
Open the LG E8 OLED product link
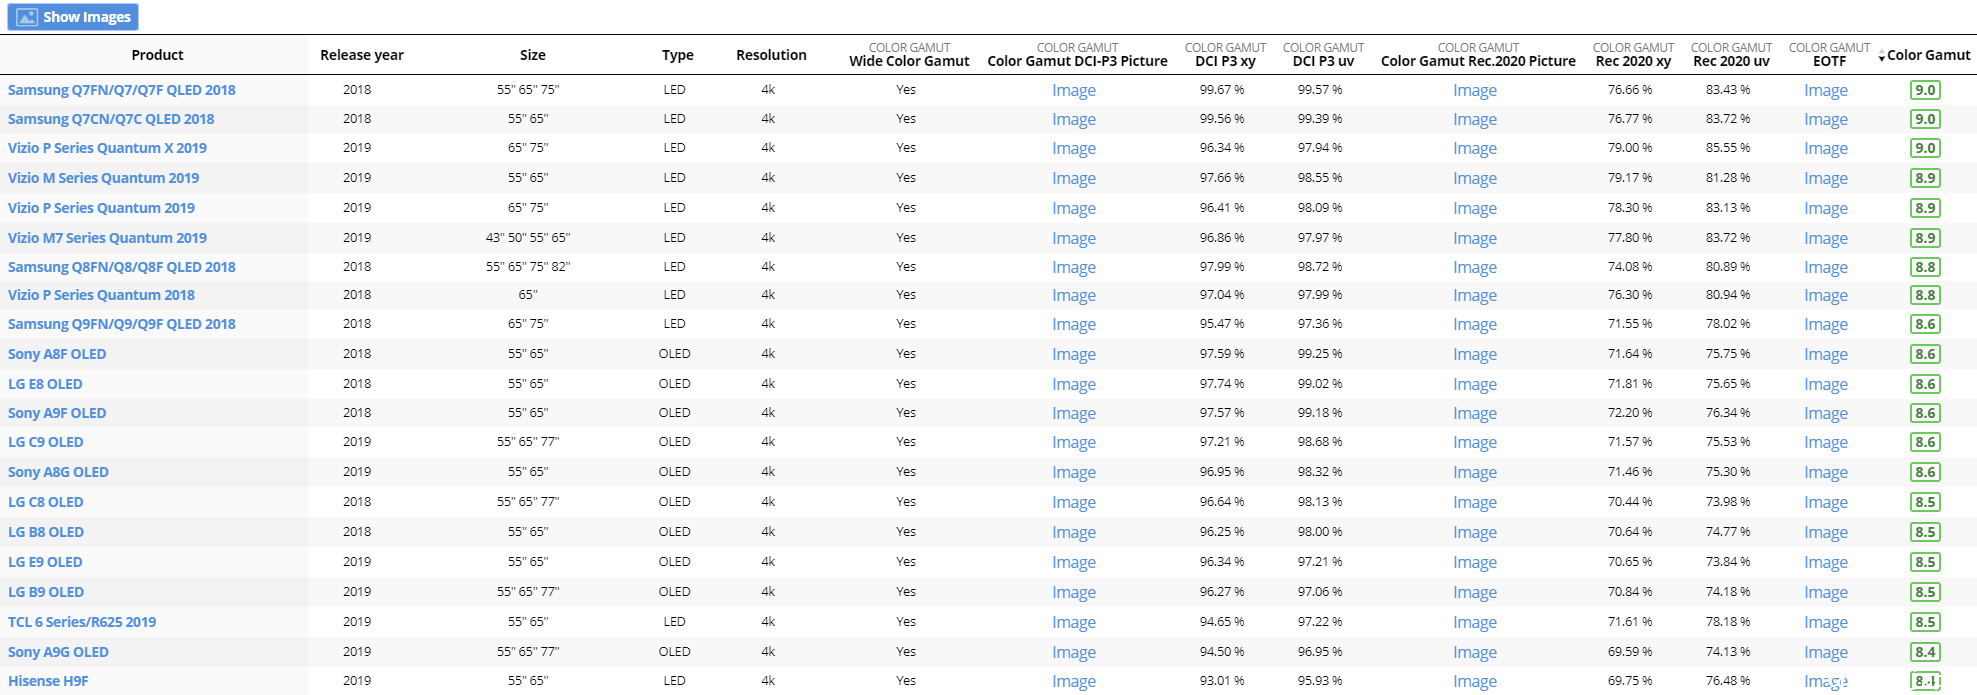(x=45, y=384)
